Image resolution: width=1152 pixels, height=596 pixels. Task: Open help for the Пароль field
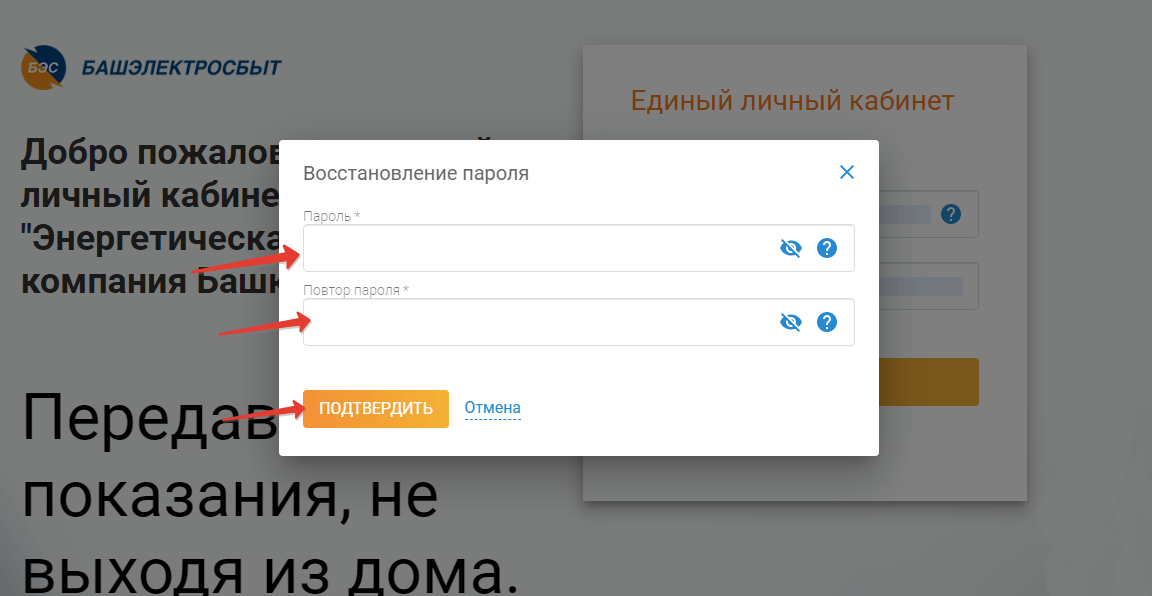(x=827, y=248)
